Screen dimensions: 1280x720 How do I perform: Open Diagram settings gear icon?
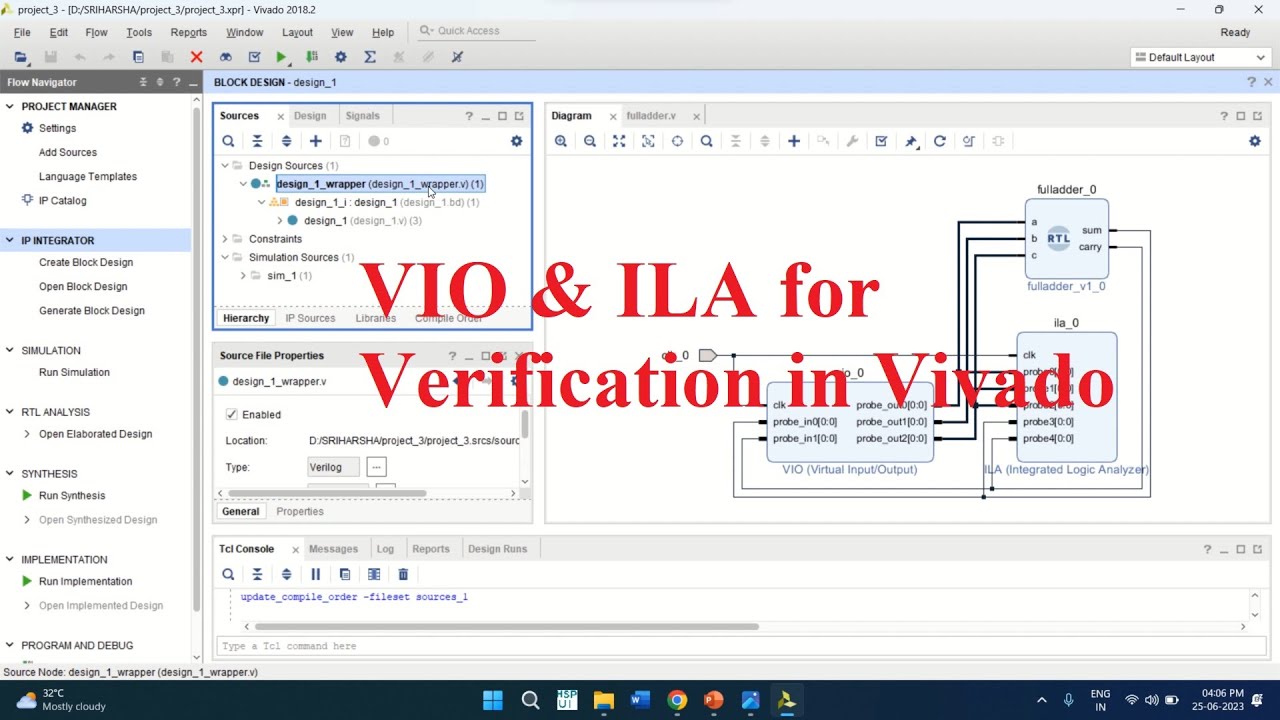(1255, 141)
